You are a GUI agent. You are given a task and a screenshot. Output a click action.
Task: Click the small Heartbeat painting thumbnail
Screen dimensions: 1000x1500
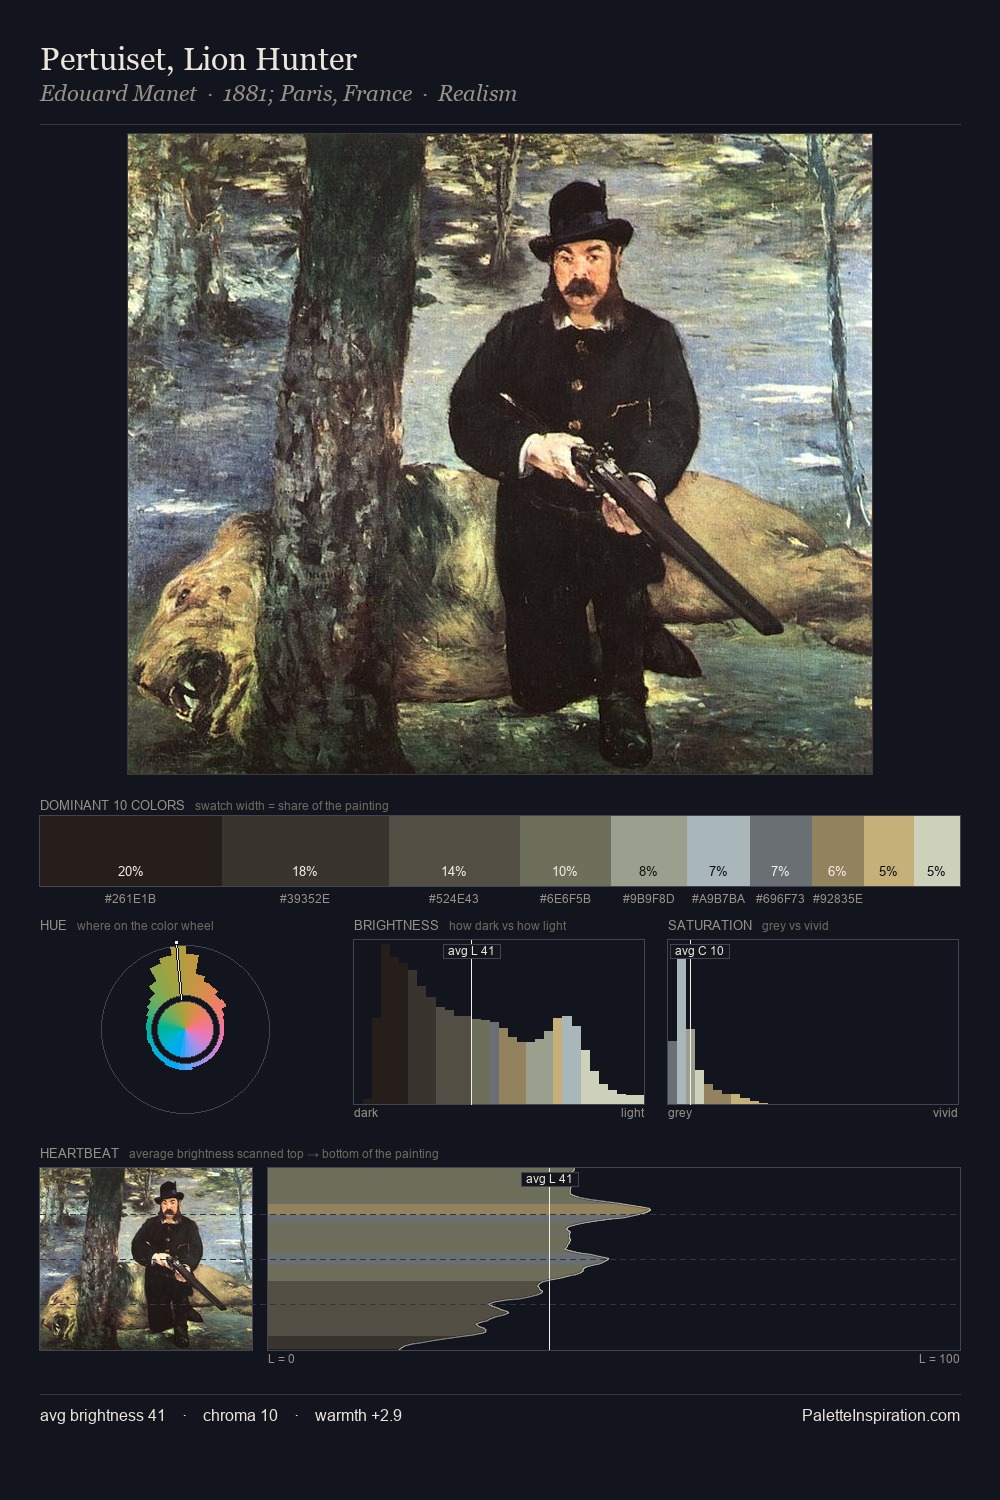pos(146,1259)
